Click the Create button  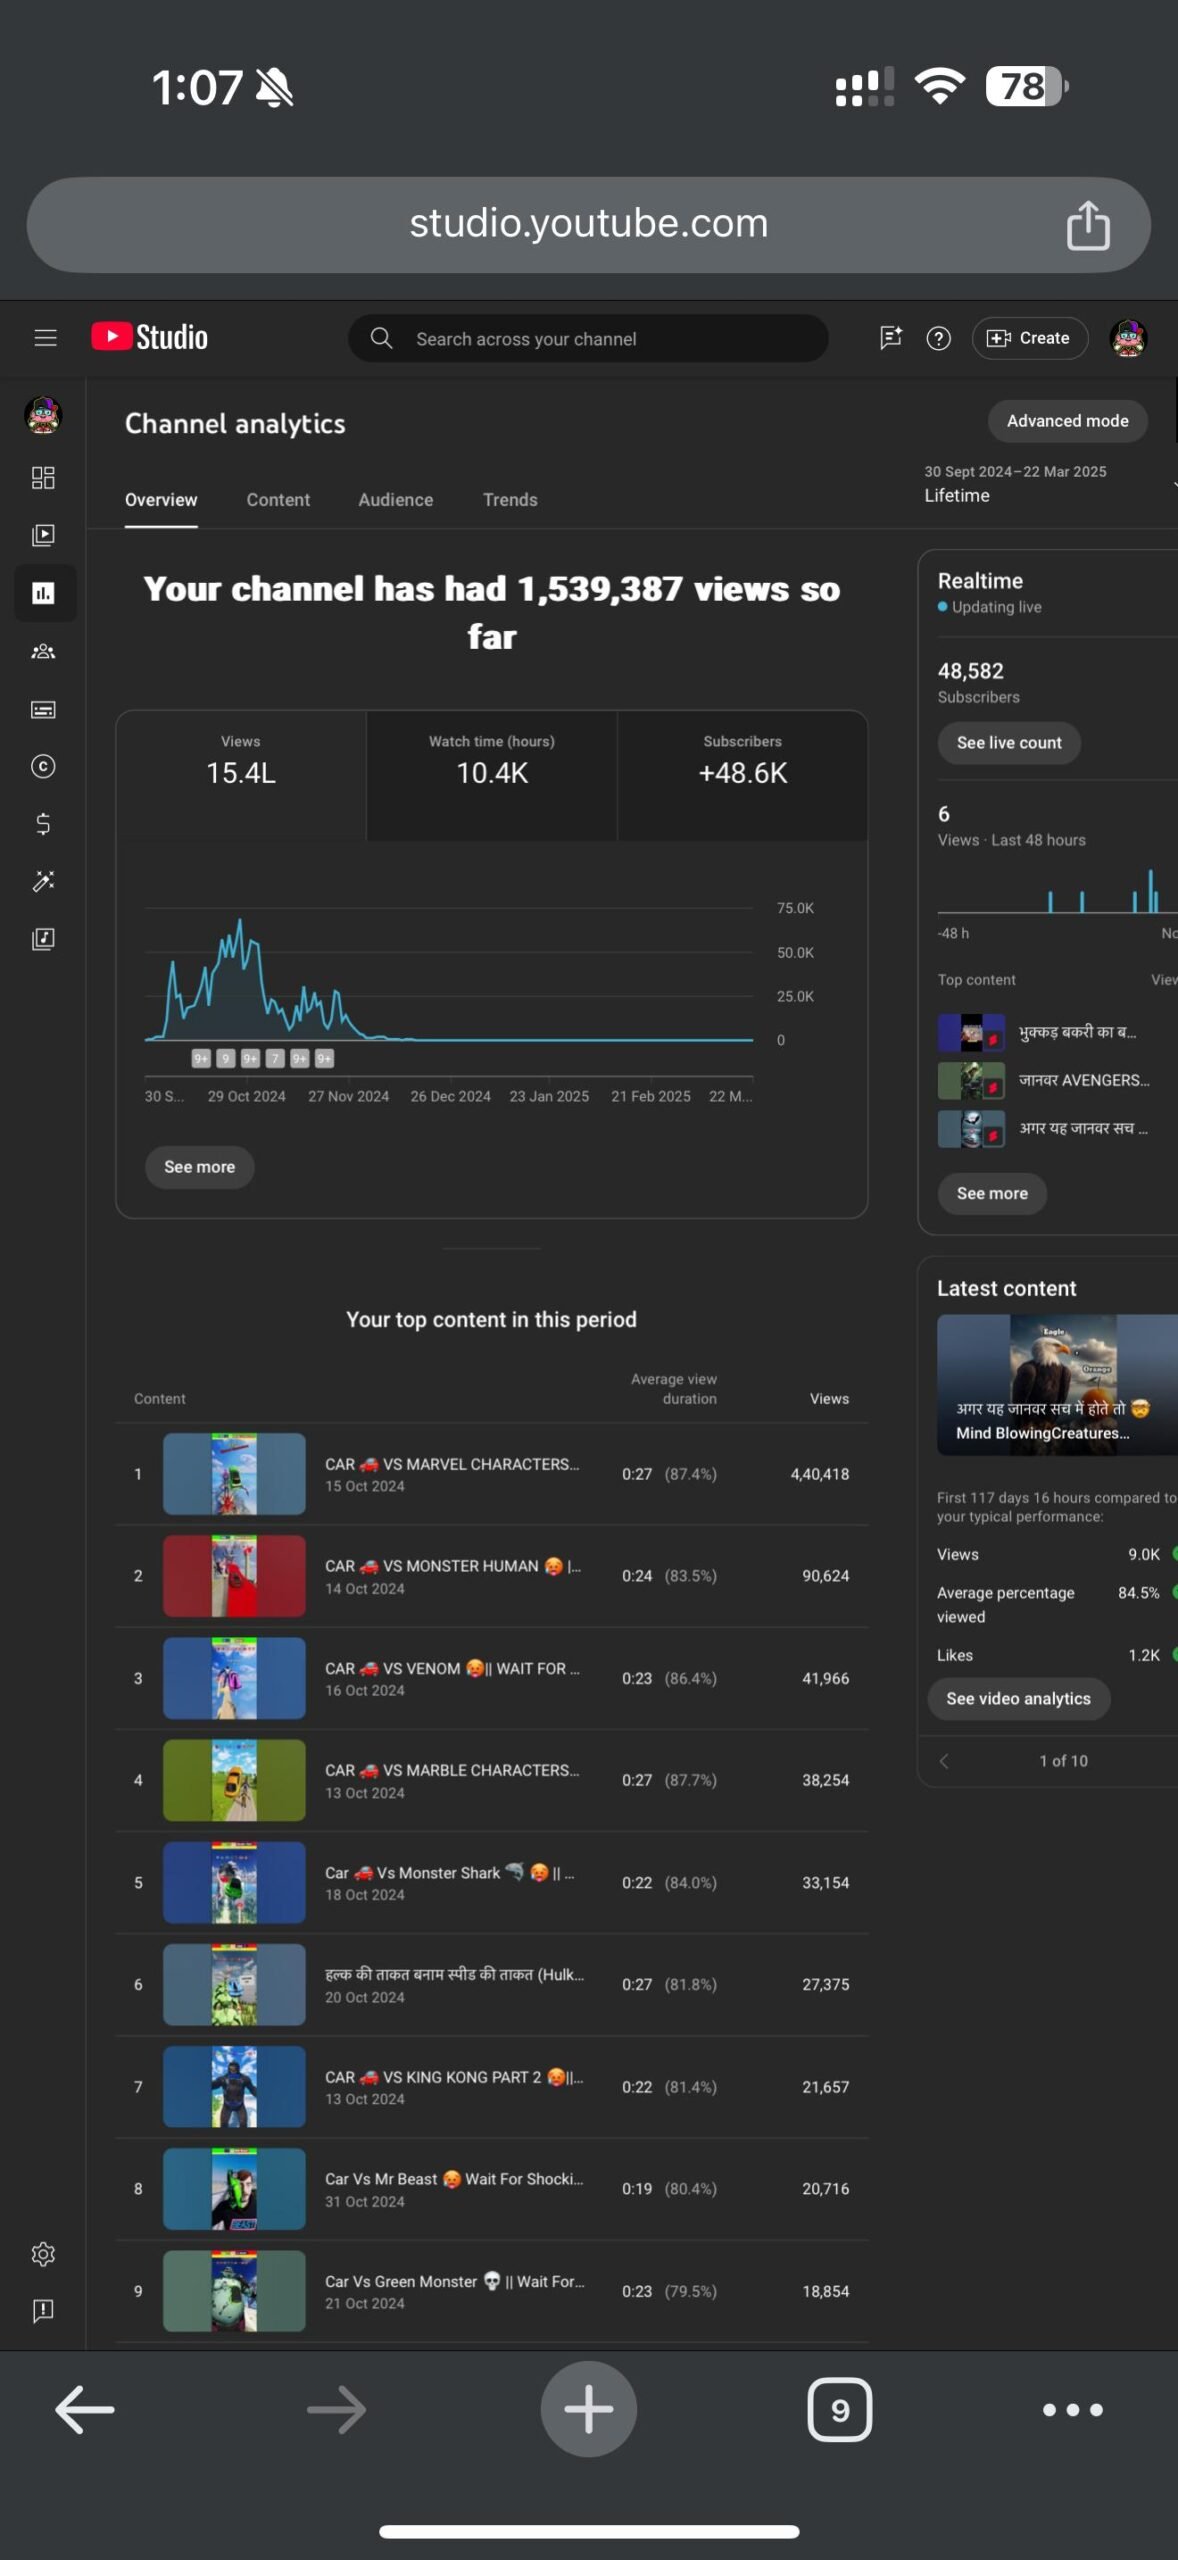(x=1029, y=338)
